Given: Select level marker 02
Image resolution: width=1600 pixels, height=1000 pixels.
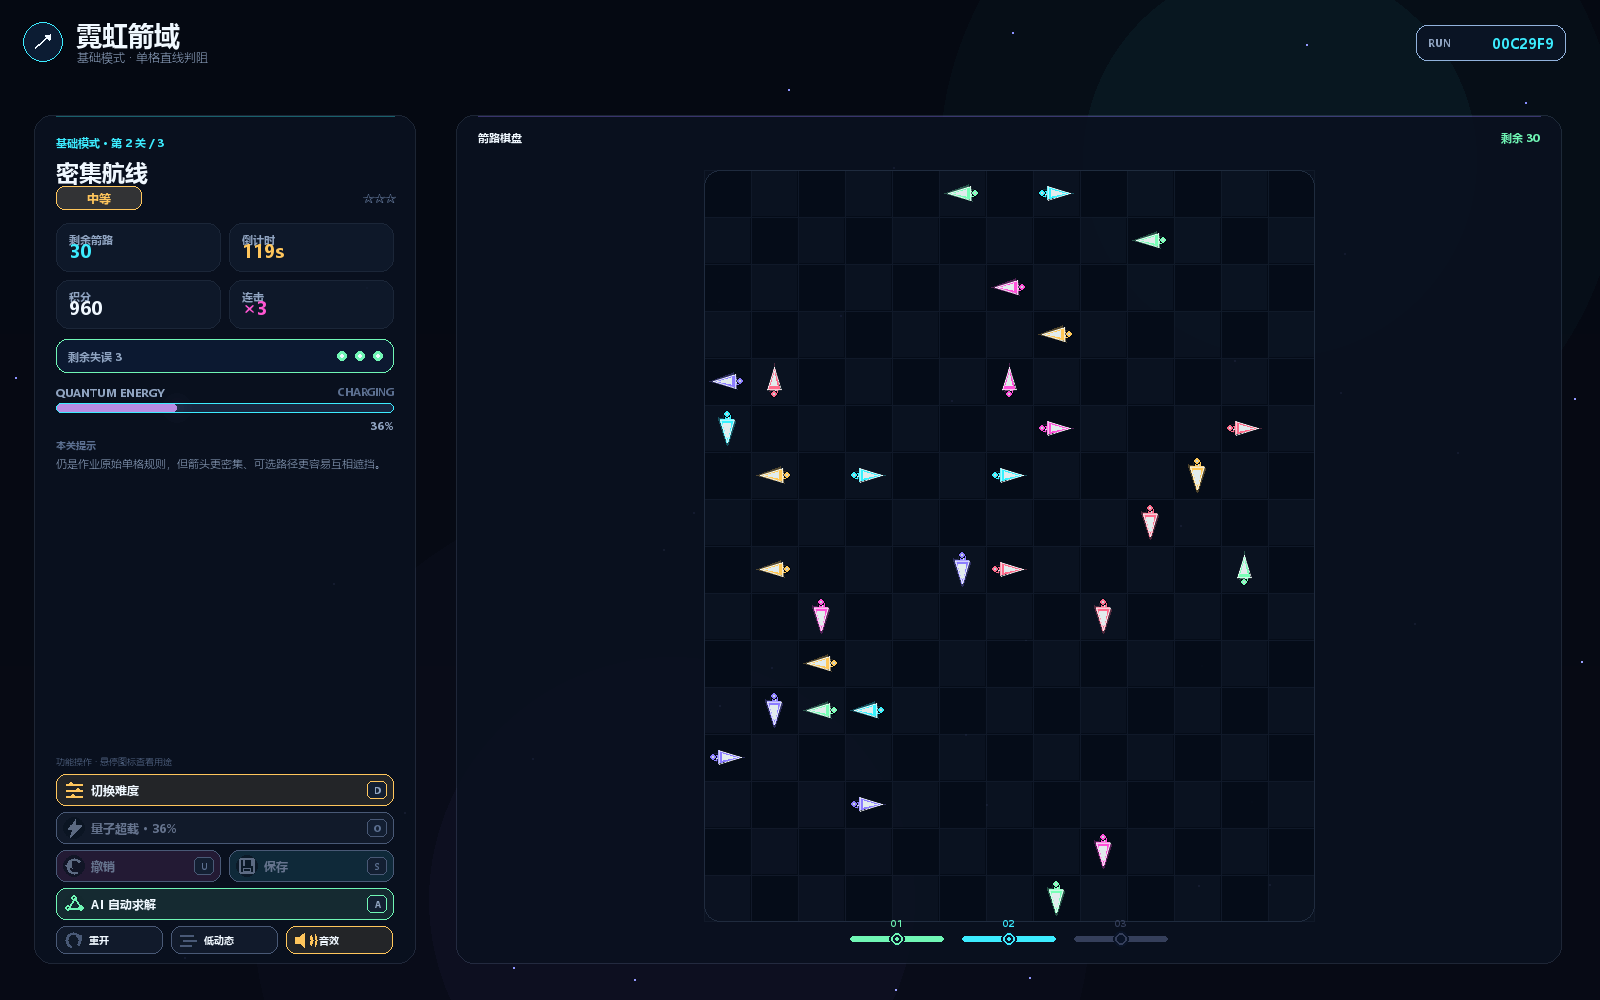Looking at the screenshot, I should tap(1009, 939).
